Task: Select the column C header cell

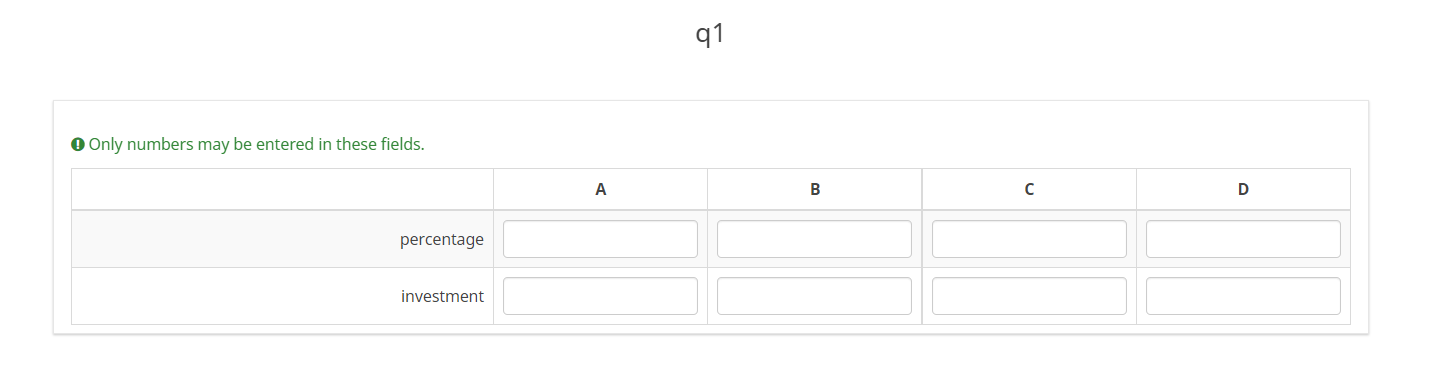Action: [1029, 189]
